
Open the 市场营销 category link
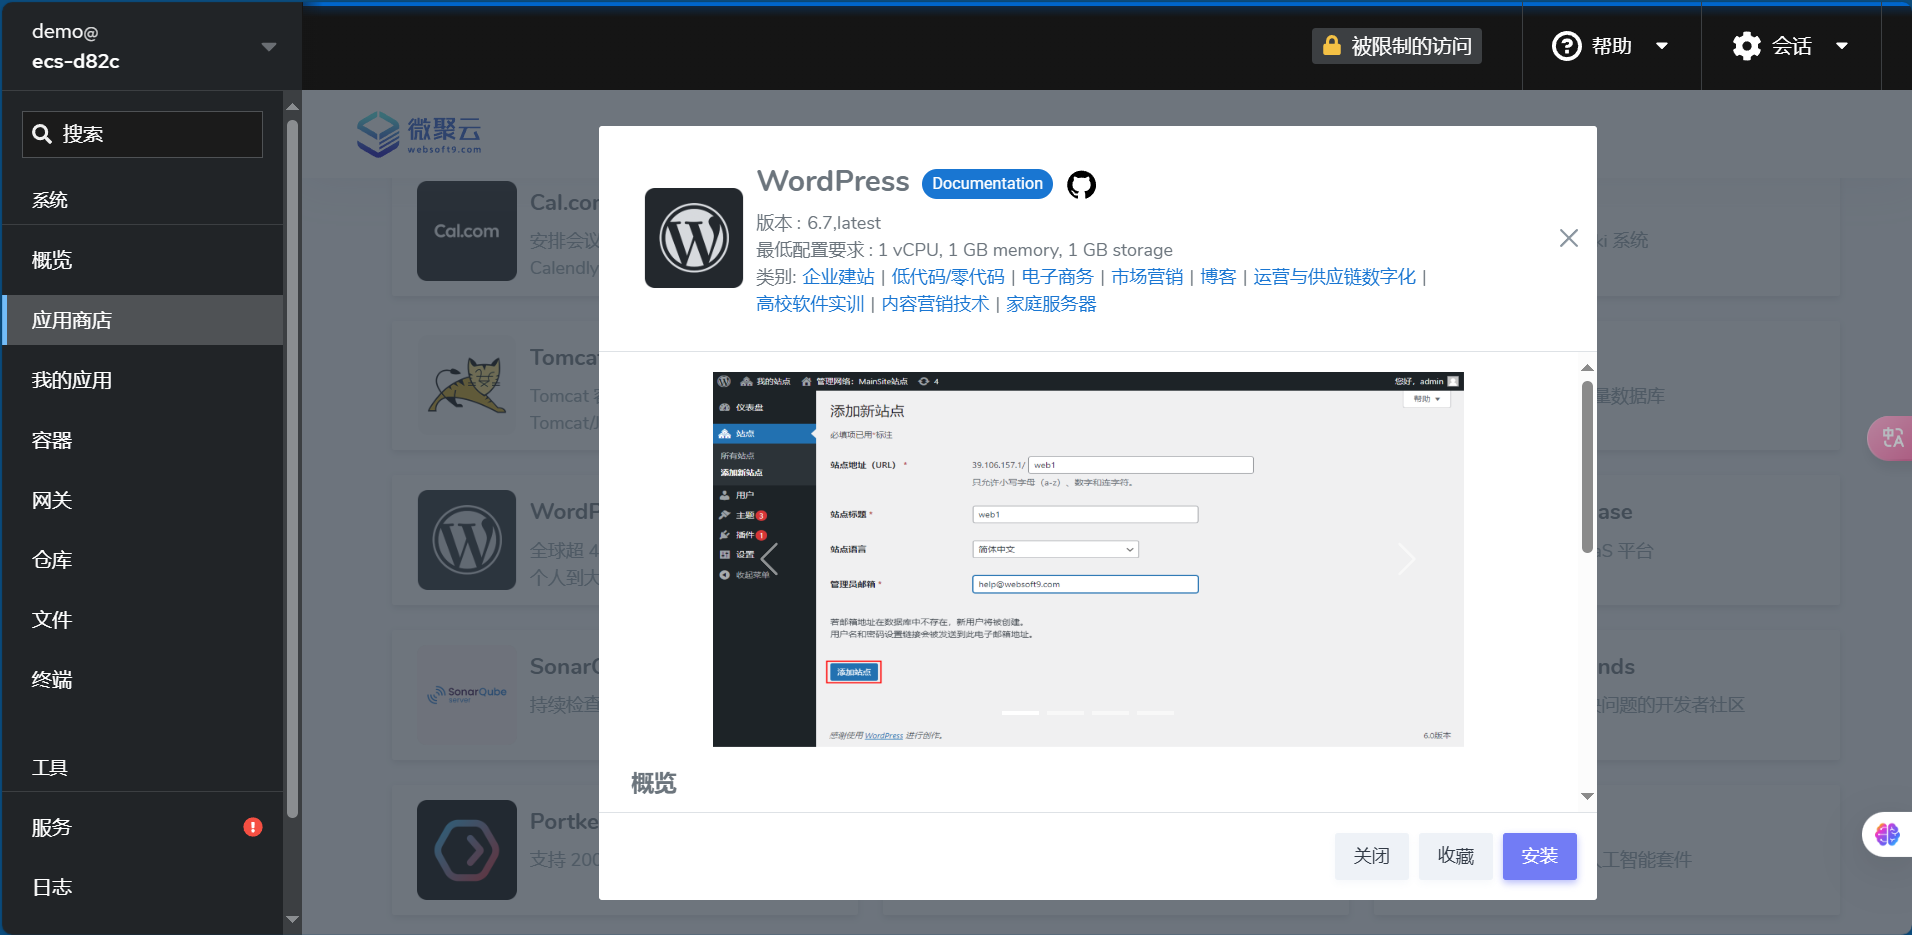1147,277
